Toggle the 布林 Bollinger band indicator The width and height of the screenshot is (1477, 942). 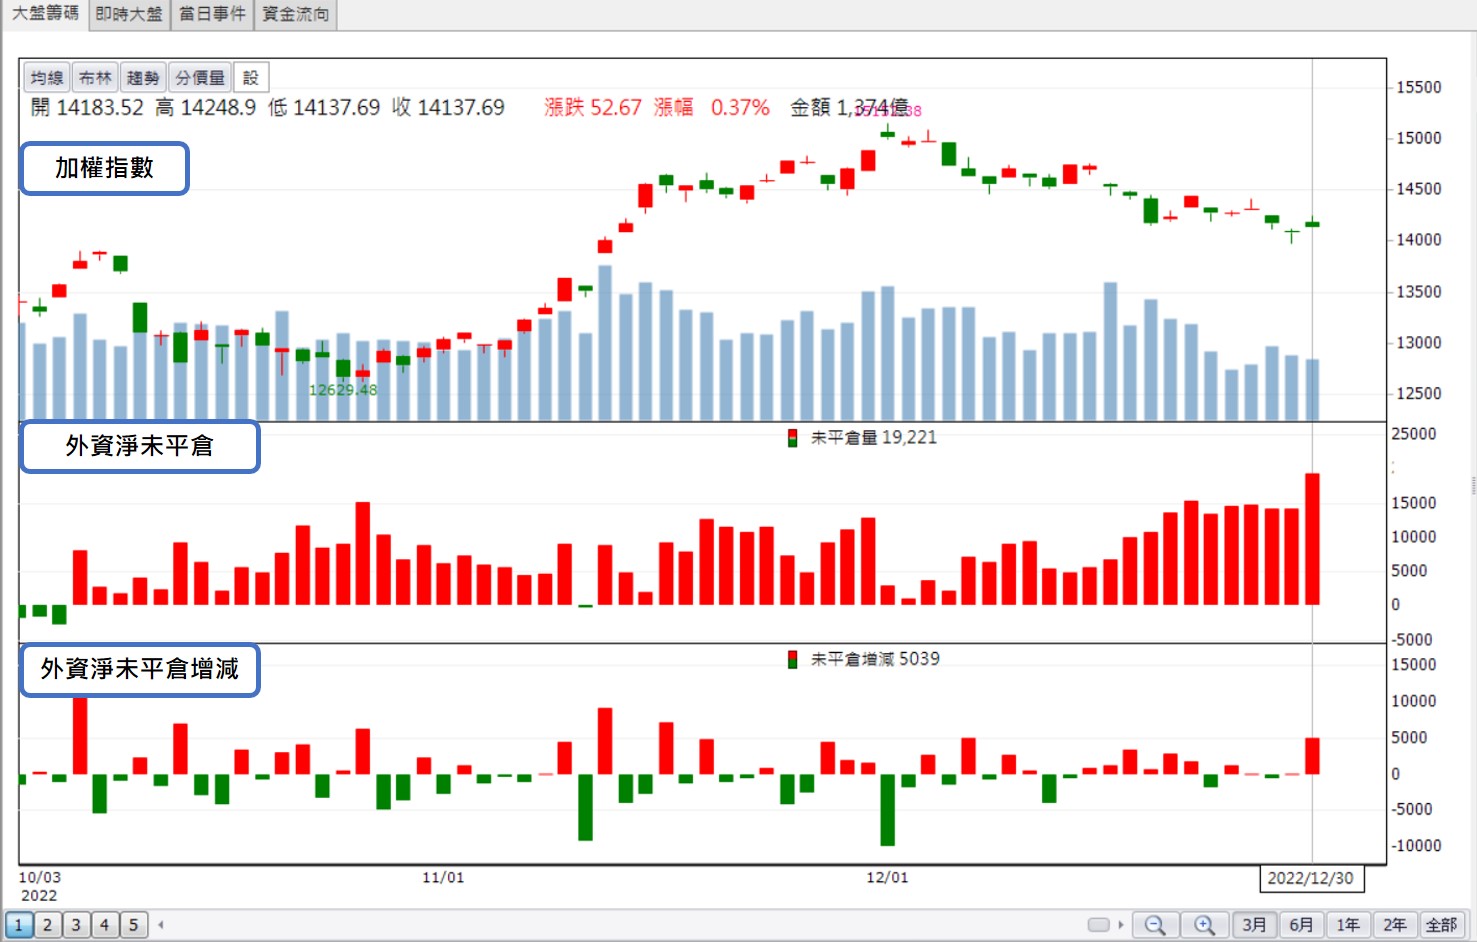coord(95,78)
